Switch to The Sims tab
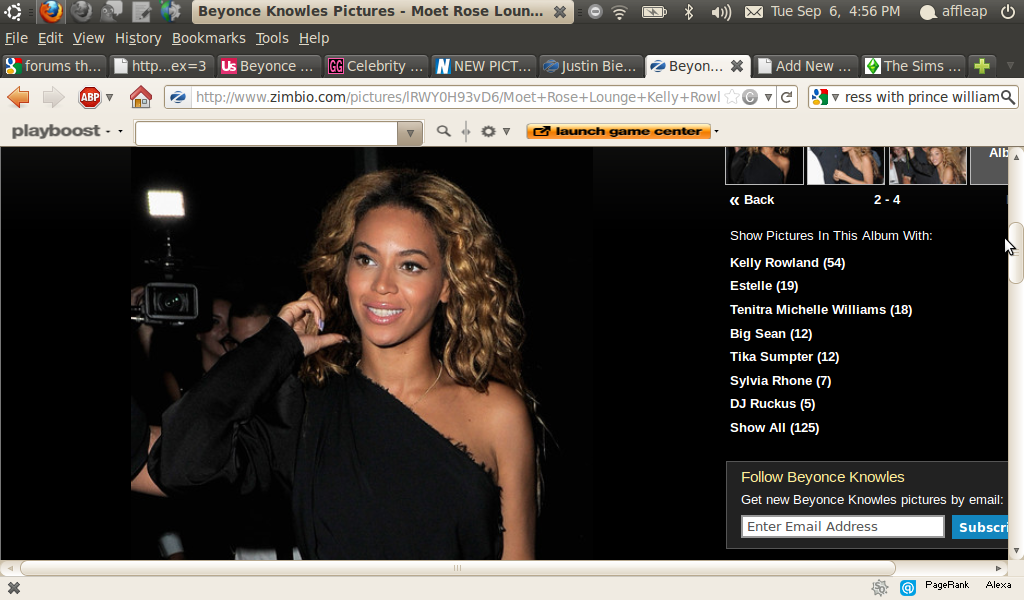The width and height of the screenshot is (1024, 600). [x=914, y=66]
